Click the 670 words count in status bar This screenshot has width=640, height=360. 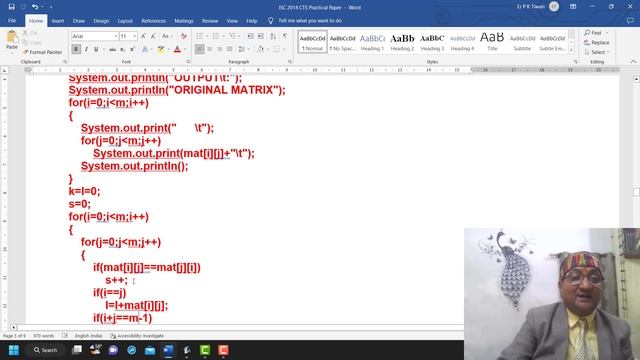44,336
